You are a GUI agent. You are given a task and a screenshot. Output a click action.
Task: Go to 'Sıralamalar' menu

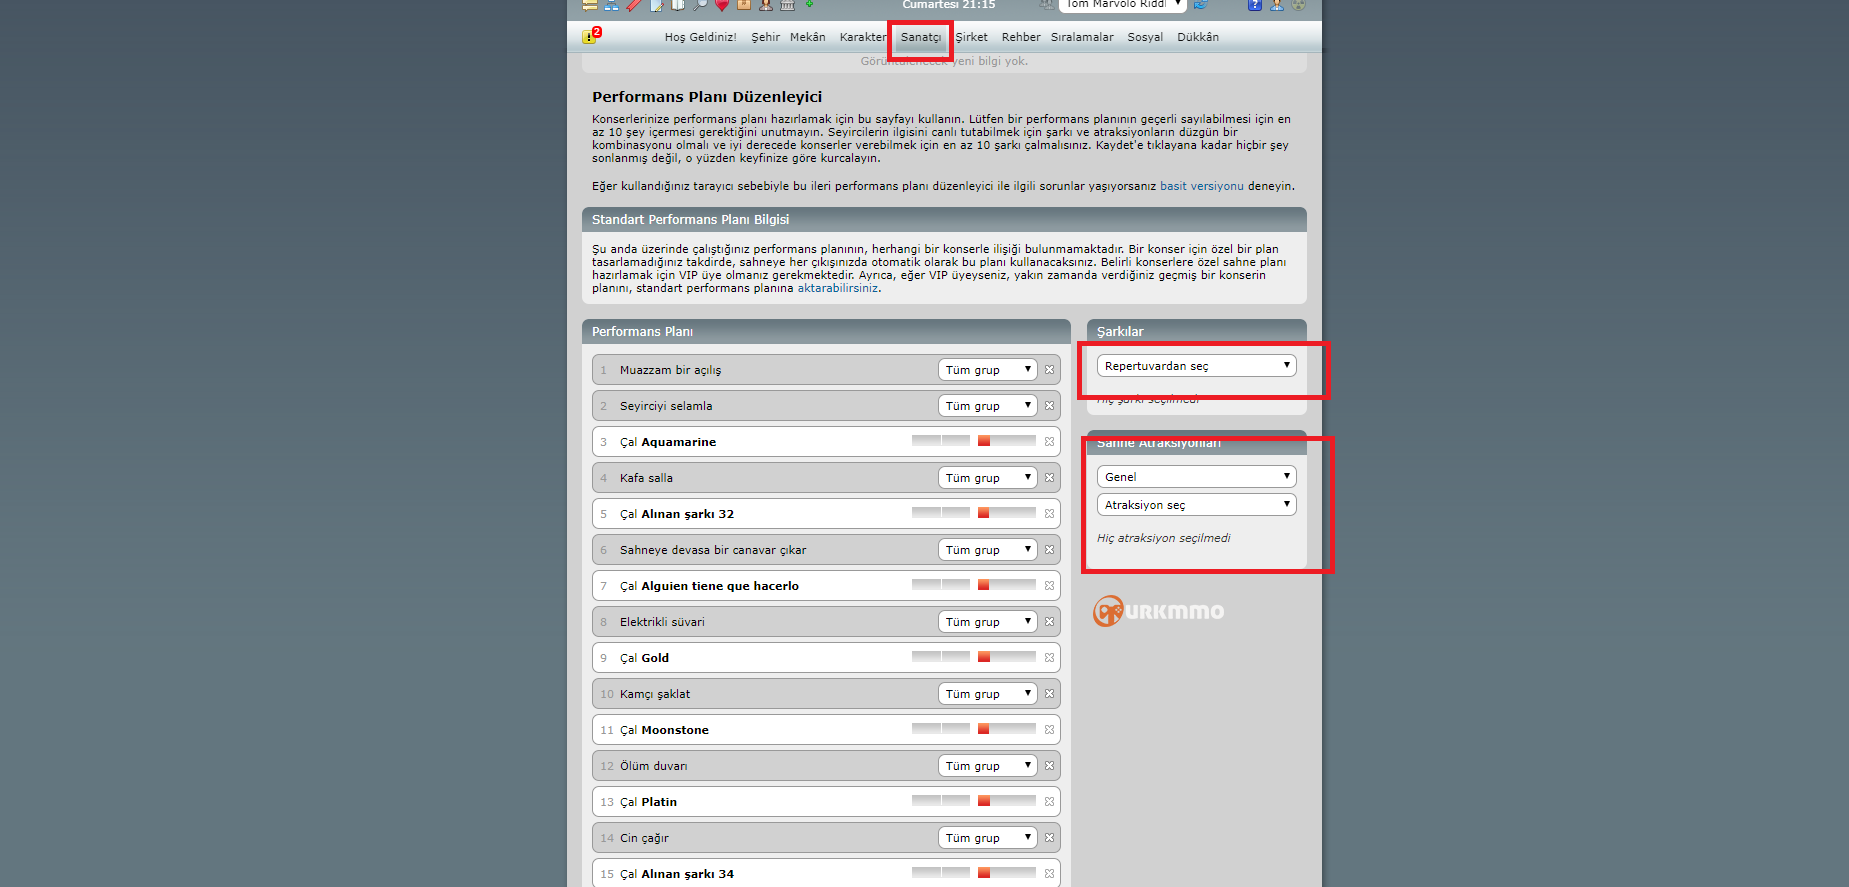coord(1081,37)
